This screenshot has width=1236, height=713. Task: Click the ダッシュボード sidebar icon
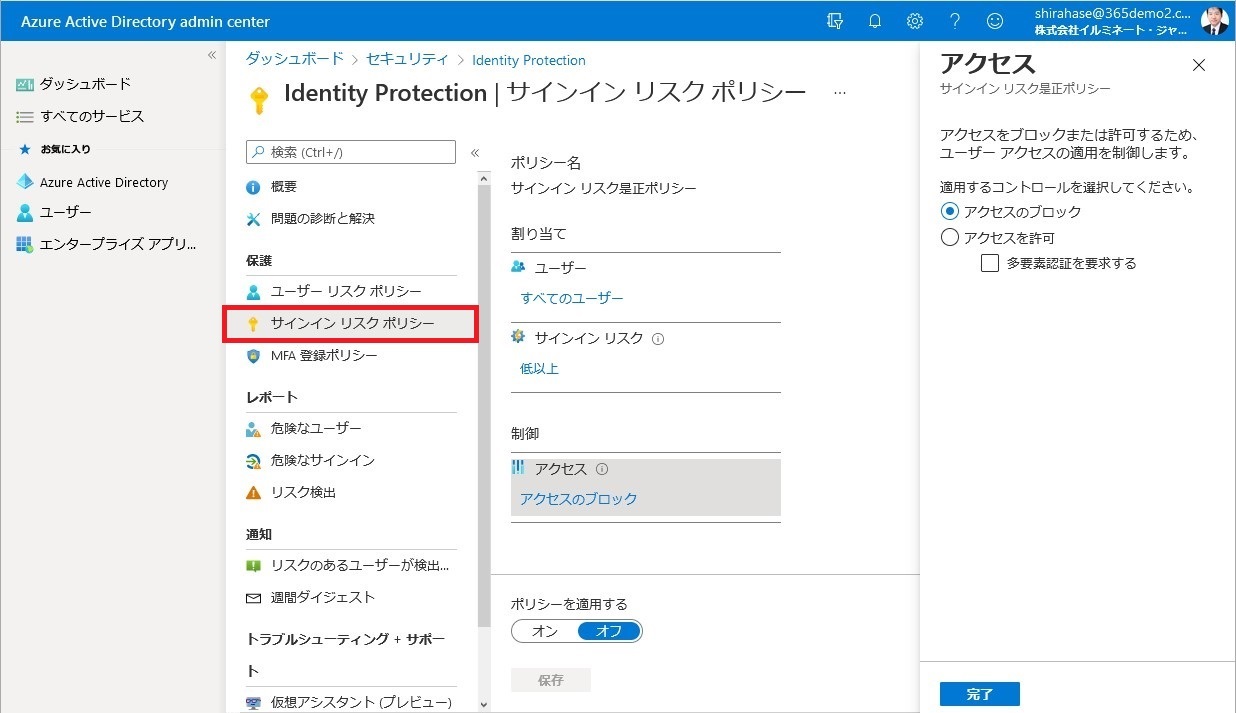[25, 85]
